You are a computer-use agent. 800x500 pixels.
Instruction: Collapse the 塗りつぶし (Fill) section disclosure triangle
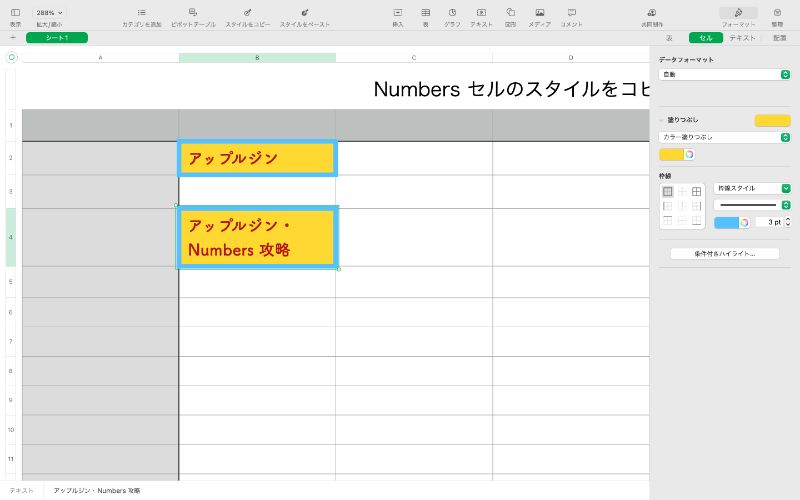pos(661,120)
